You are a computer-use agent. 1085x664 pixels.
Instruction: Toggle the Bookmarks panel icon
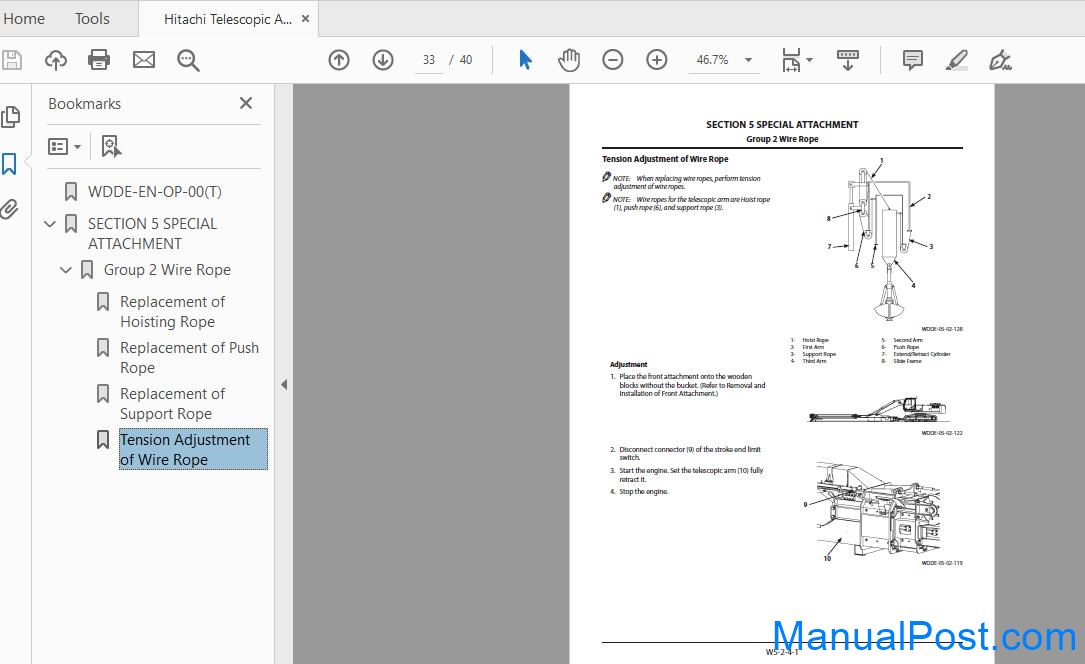tap(9, 164)
